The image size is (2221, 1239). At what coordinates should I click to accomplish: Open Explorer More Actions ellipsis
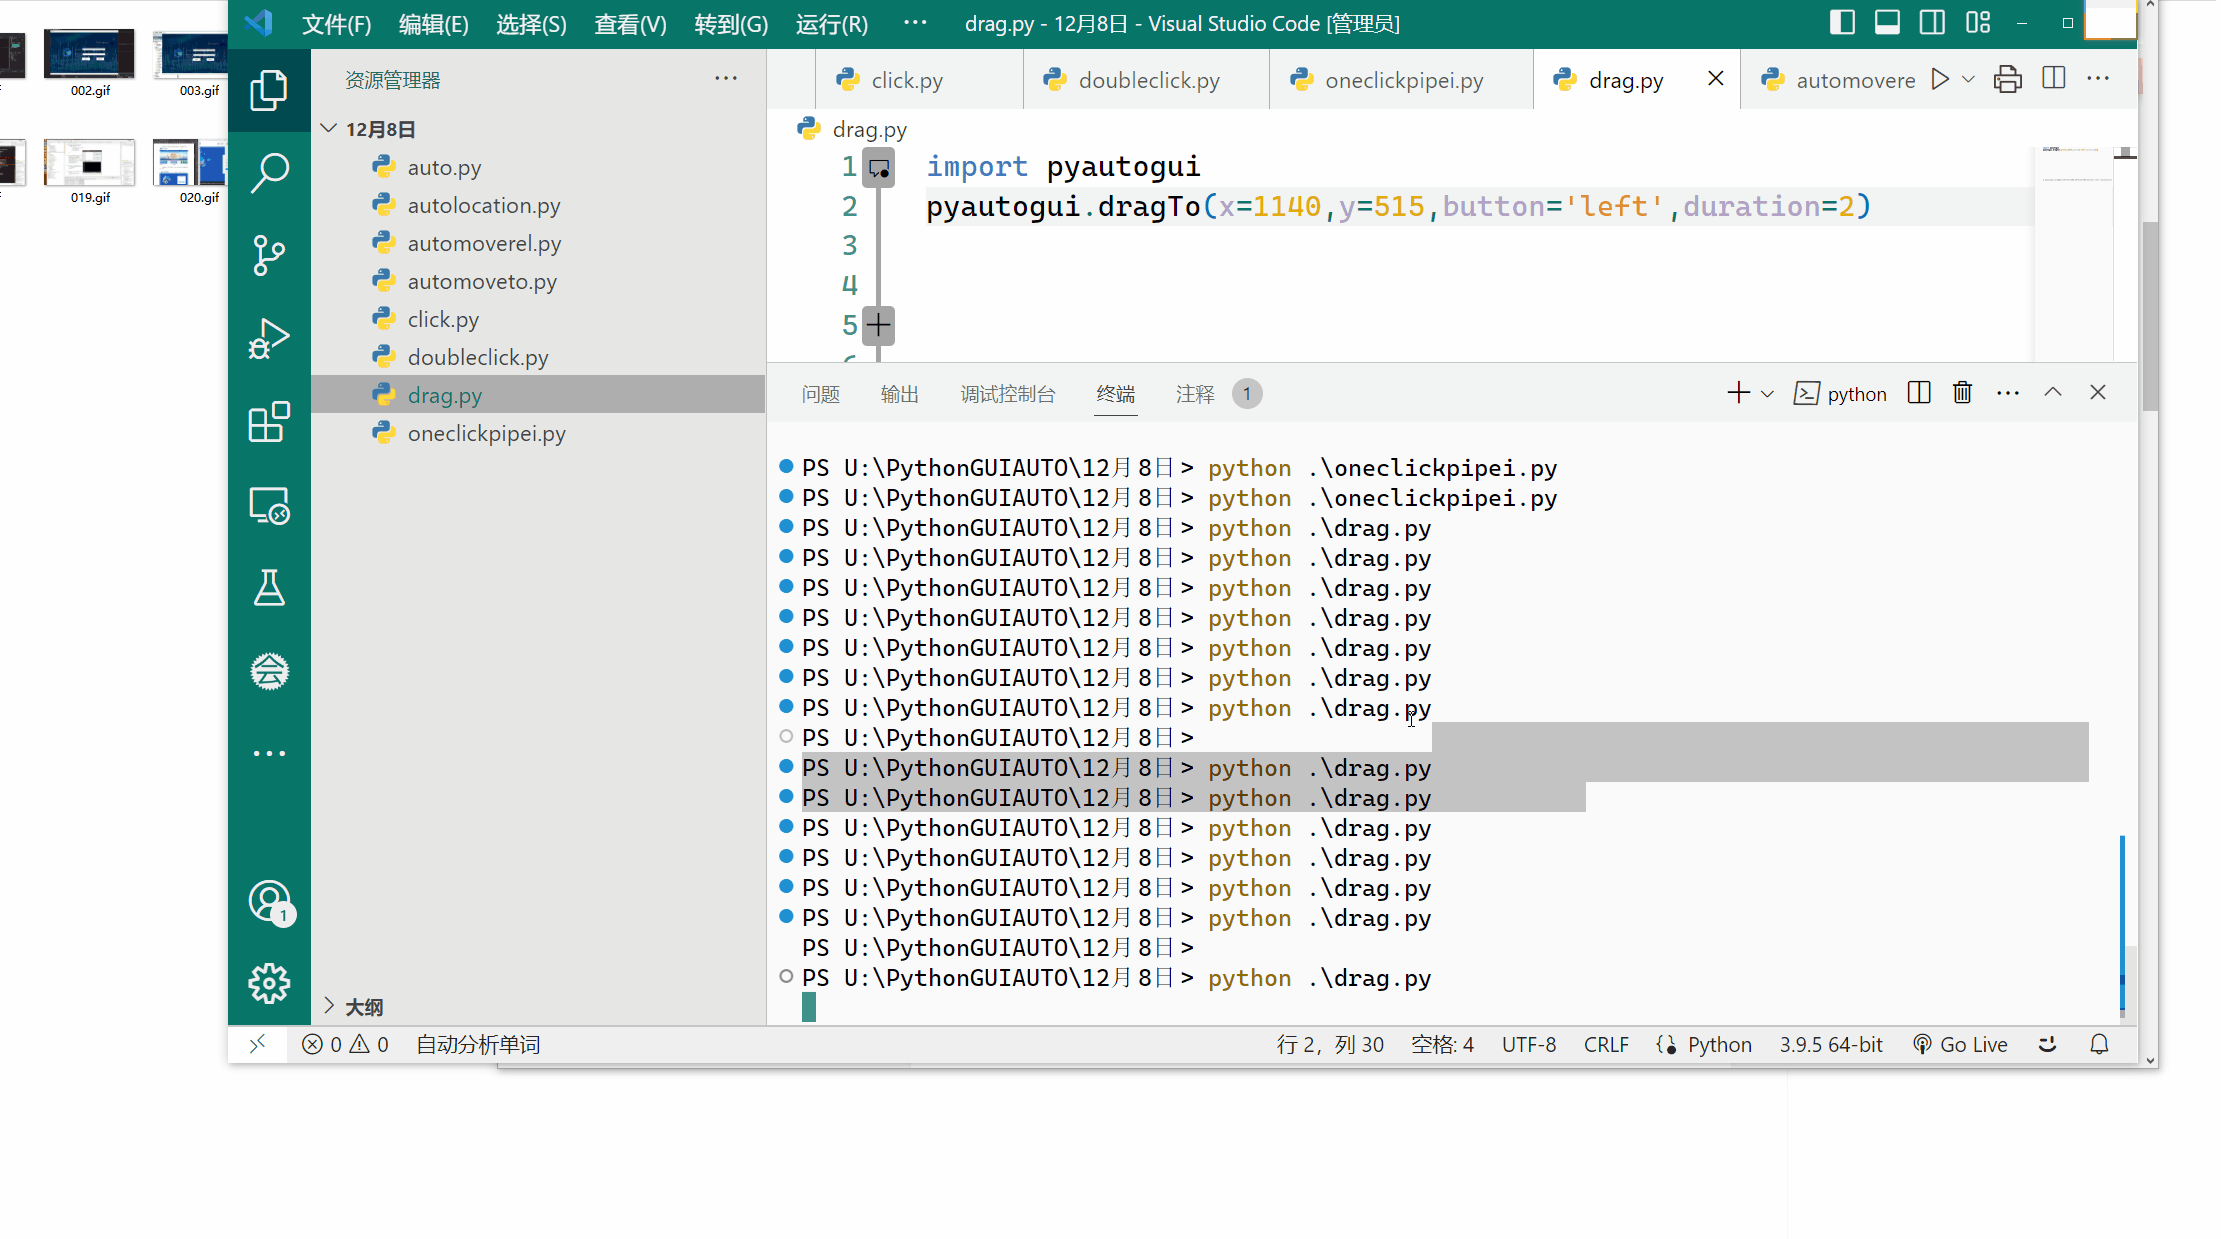tap(726, 78)
